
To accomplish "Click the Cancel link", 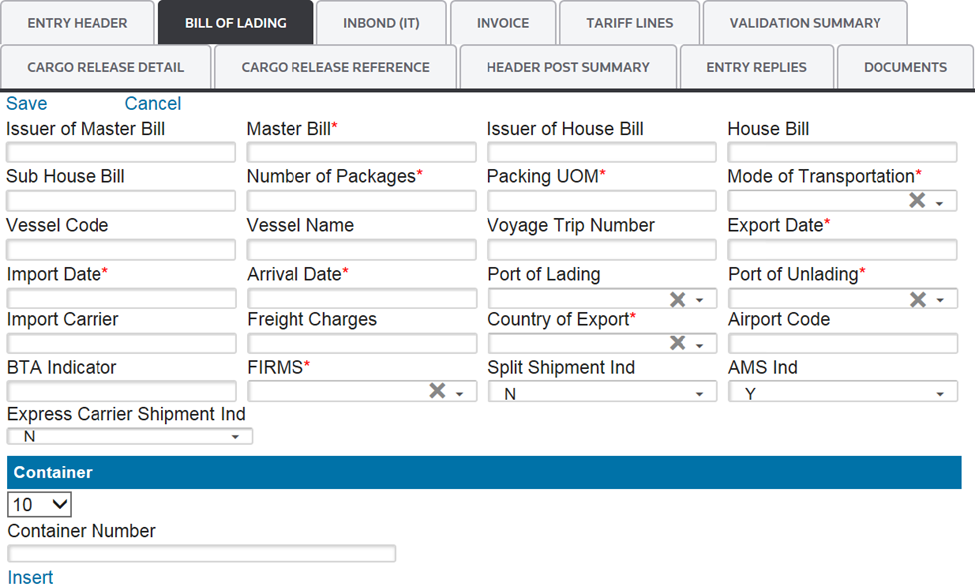I will (153, 104).
